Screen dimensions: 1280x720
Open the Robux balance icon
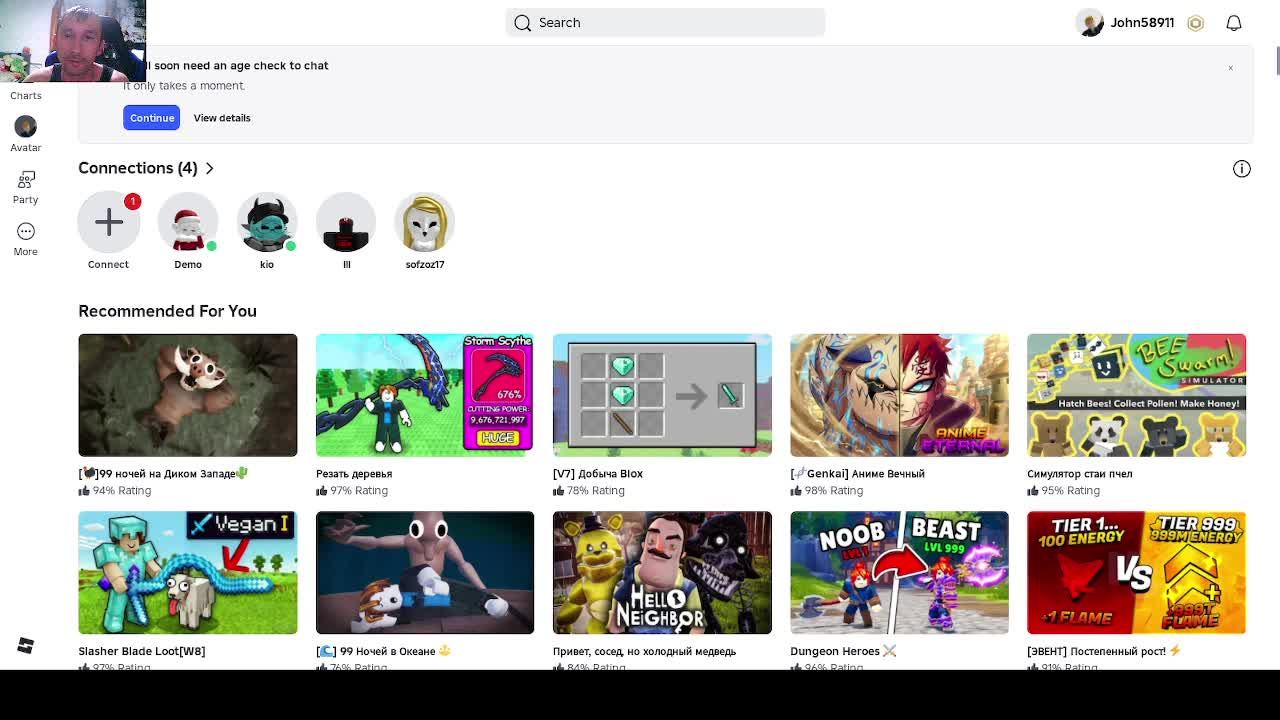[1196, 23]
